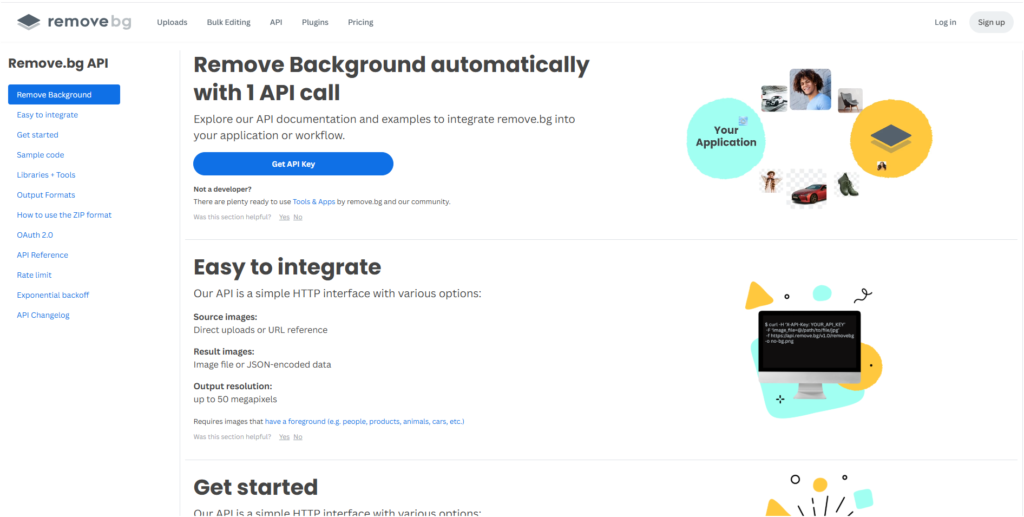Navigate to Exponential backoff section
The image size is (1024, 517).
(53, 295)
